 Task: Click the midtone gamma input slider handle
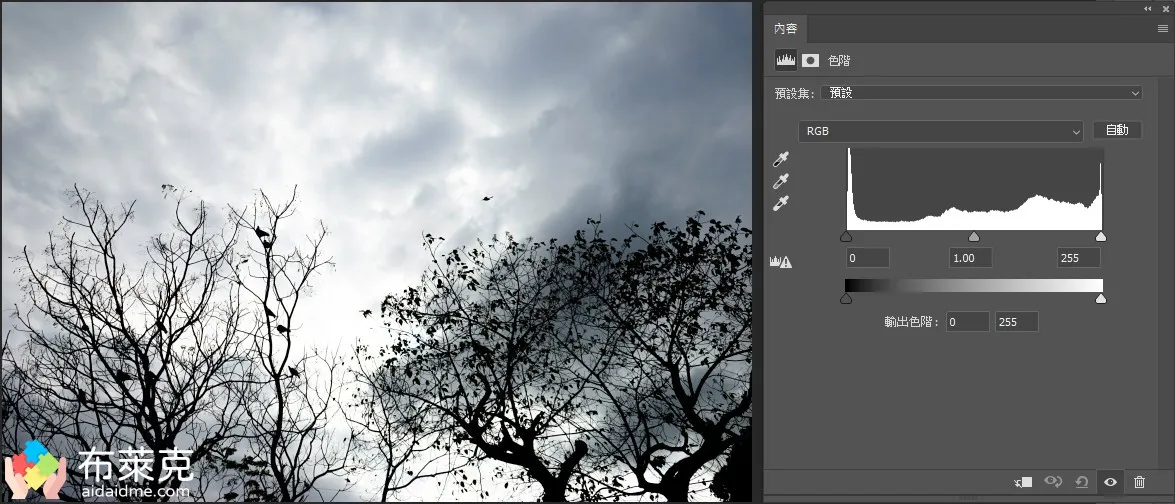pyautogui.click(x=974, y=237)
